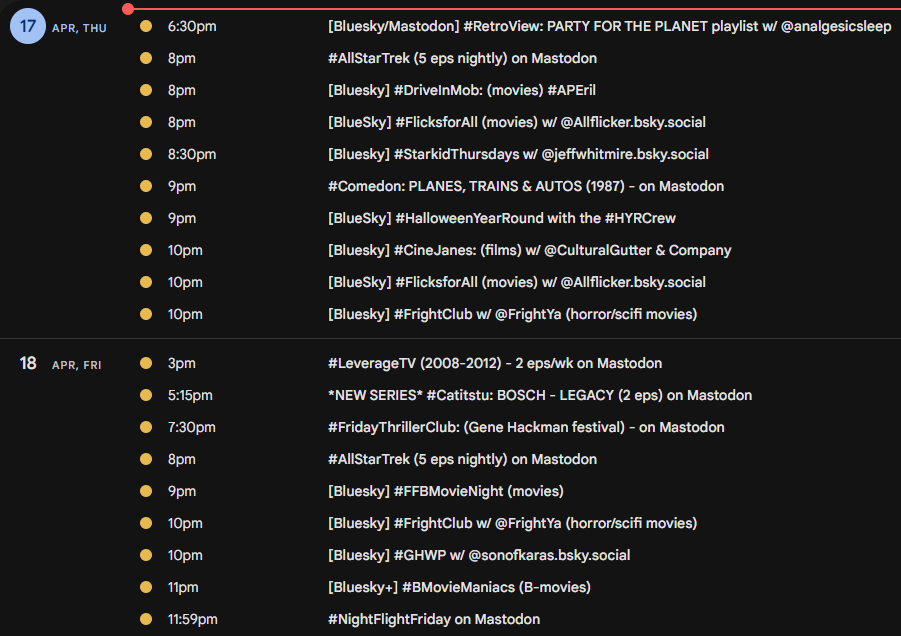Open the APR, FRI day label
Viewport: 901px width, 636px height.
[x=76, y=365]
